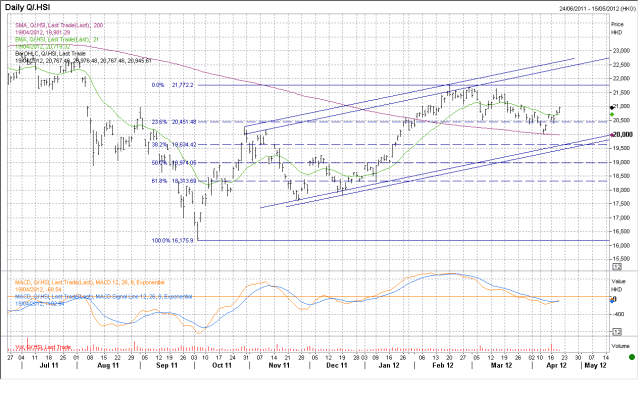Click the 23,000 value on price axis
Screen dimensions: 640x403
(619, 50)
